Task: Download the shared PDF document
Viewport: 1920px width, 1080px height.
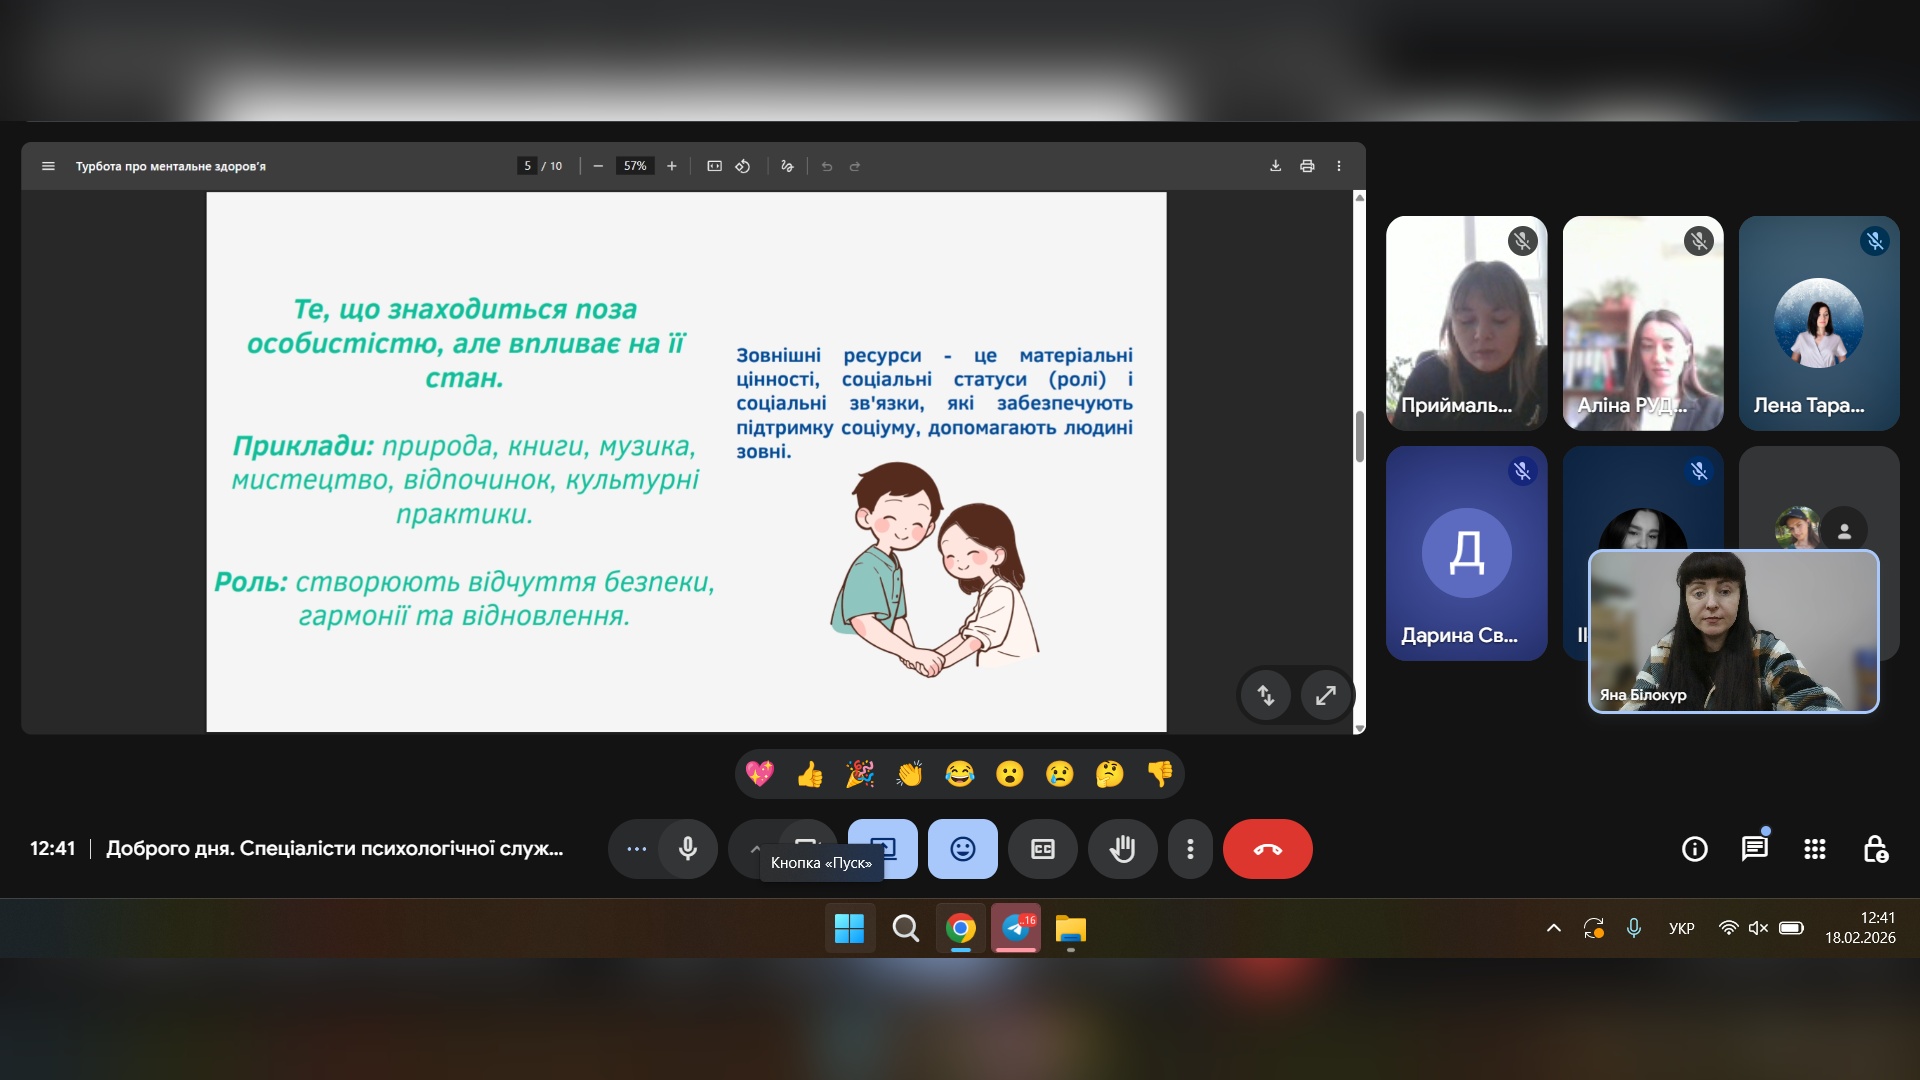Action: 1275,166
